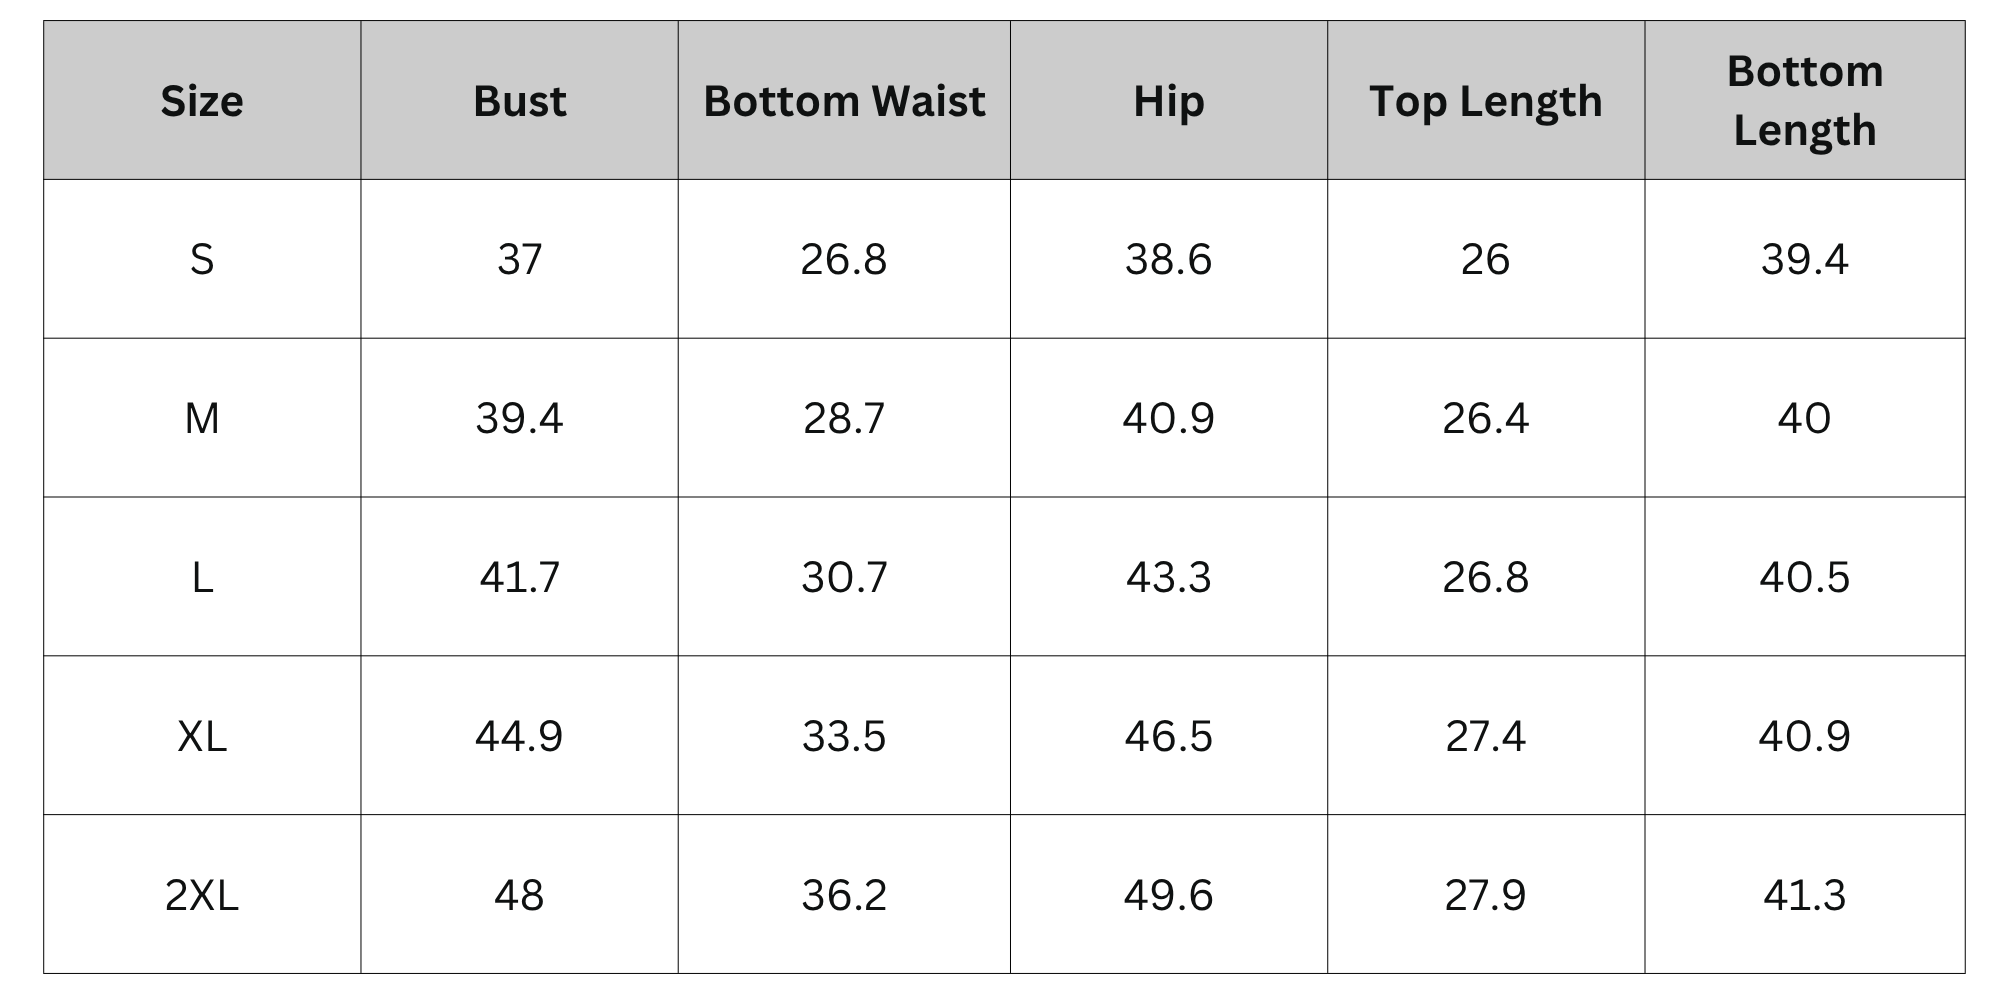Select the M size row label
The image size is (2000, 1000).
click(x=202, y=418)
